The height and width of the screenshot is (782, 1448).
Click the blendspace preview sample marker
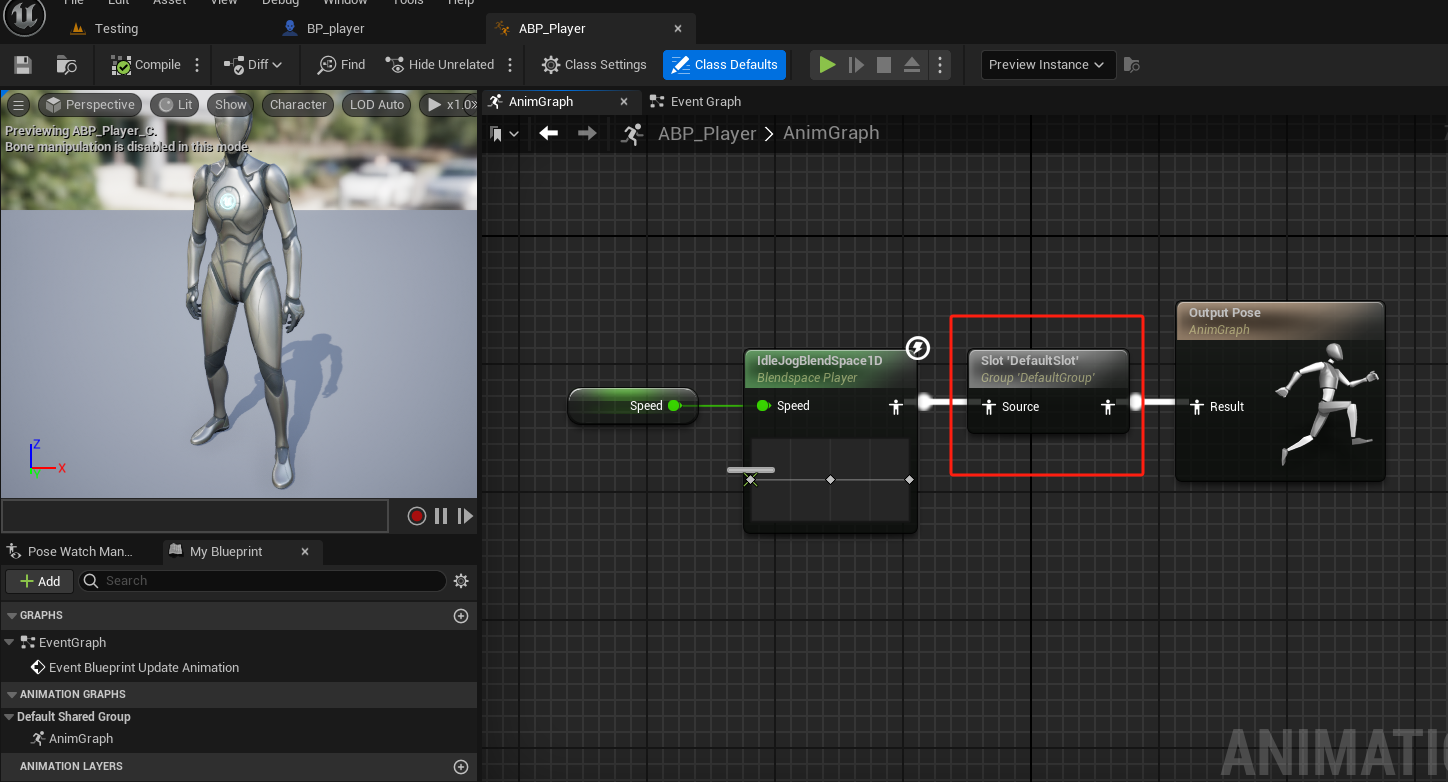click(750, 480)
